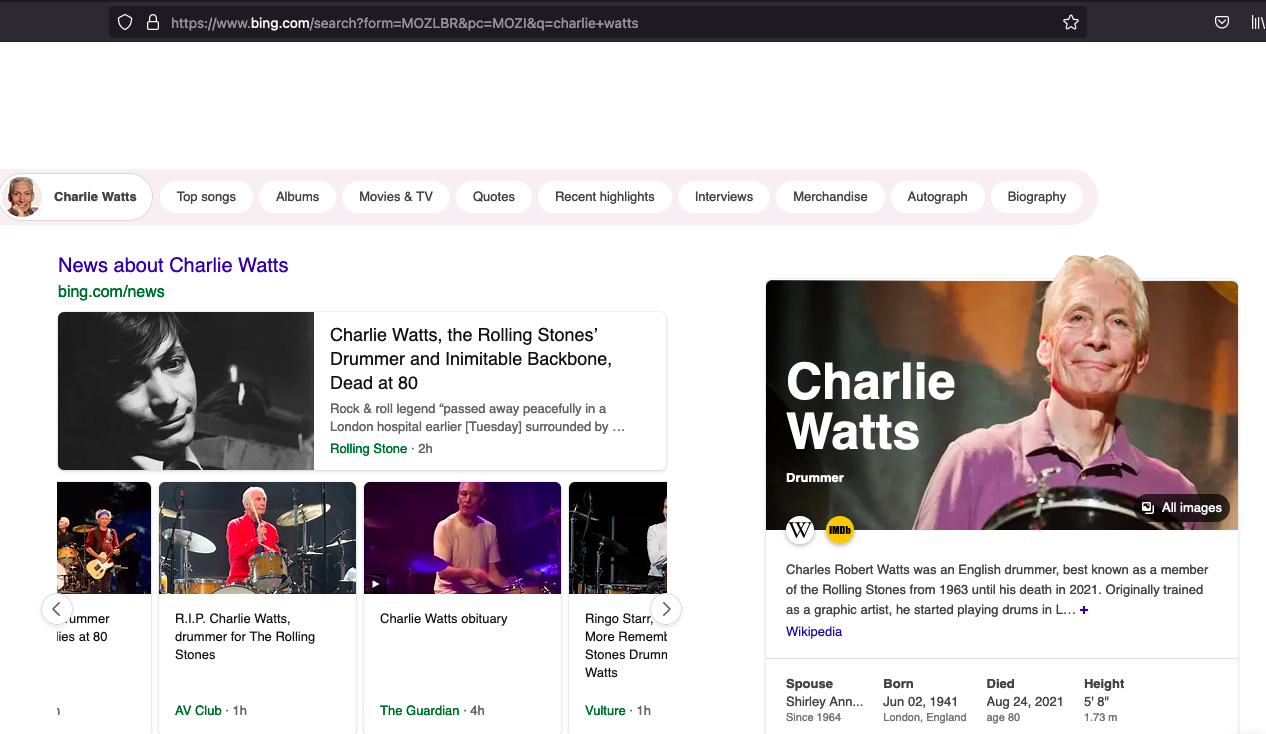Image resolution: width=1266 pixels, height=734 pixels.
Task: Click the Shirley Ann spouse entry
Action: pyautogui.click(x=824, y=701)
